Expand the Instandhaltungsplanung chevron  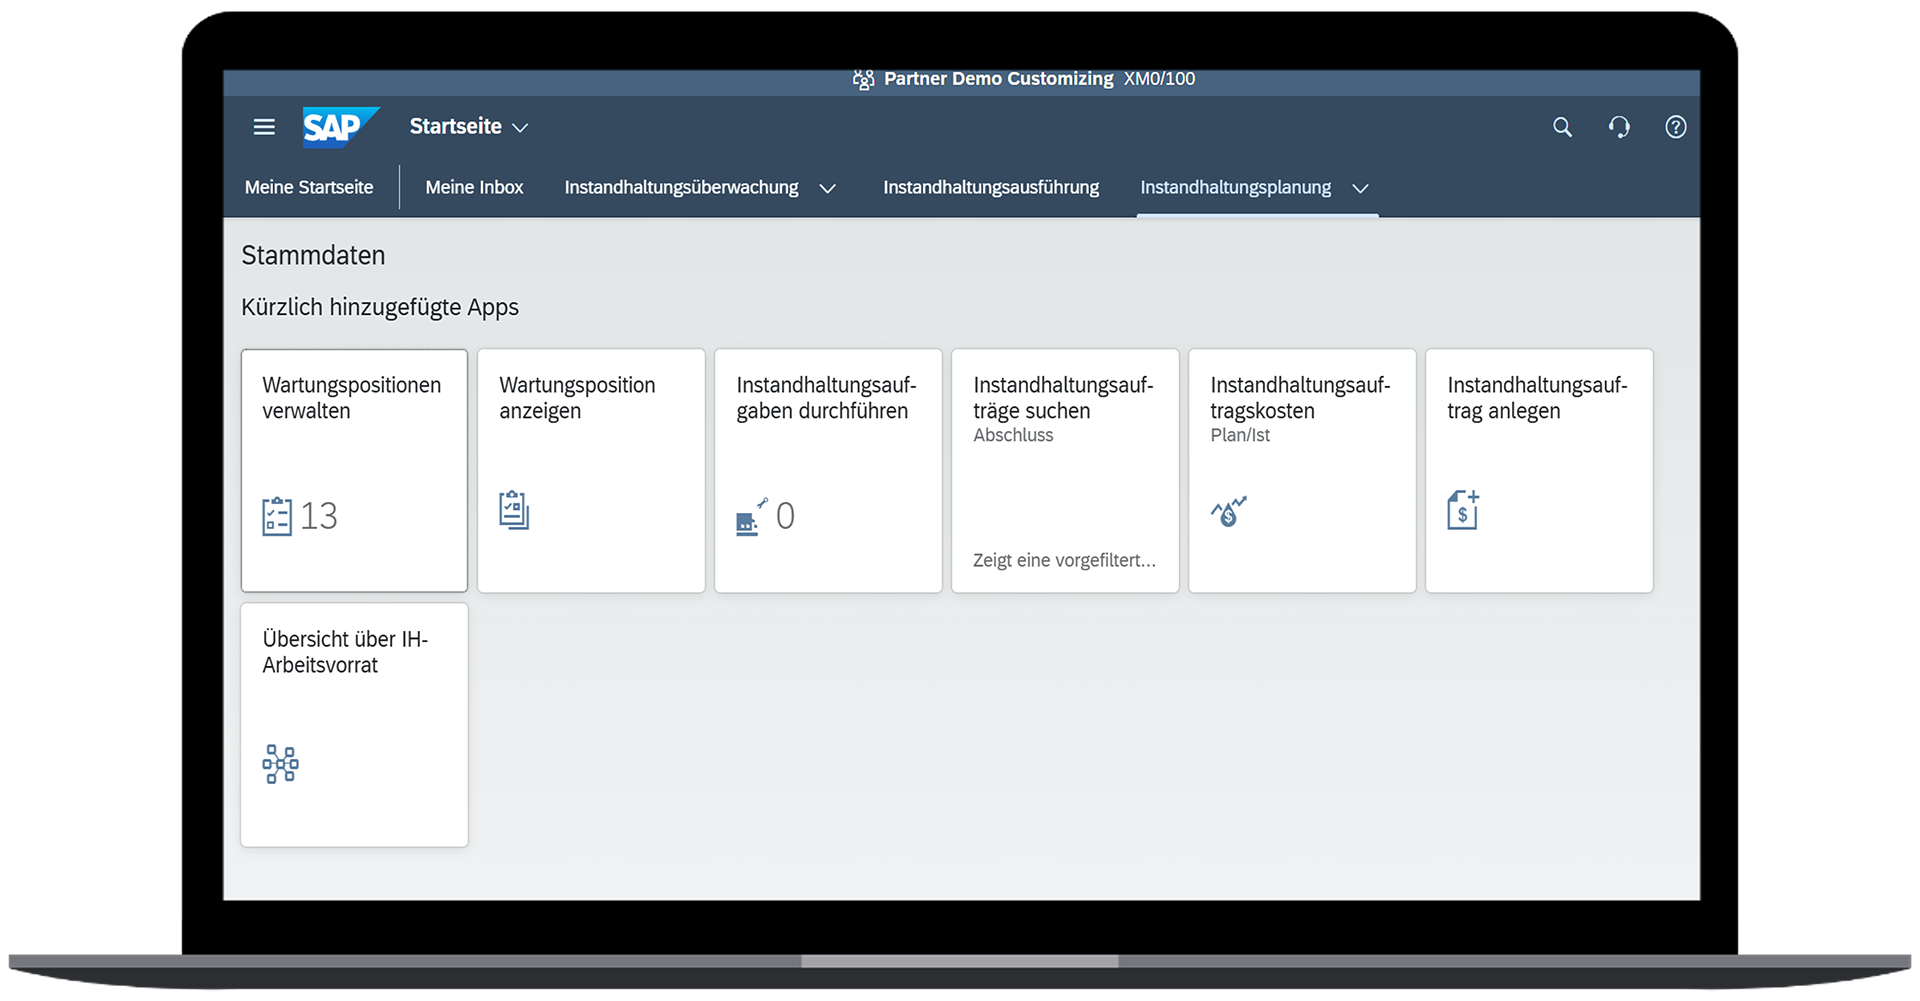click(x=1360, y=189)
